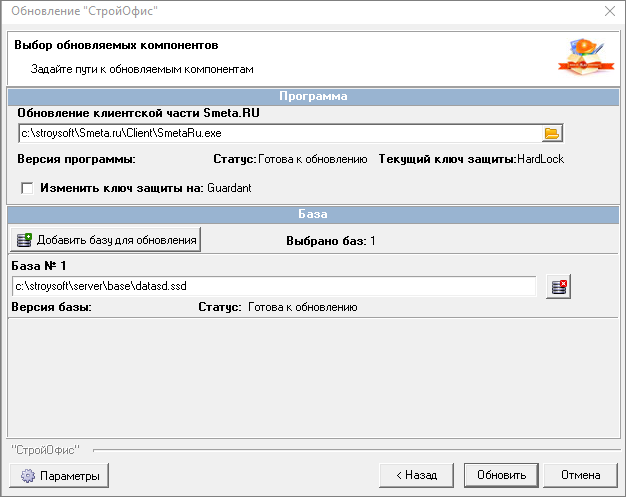Go back with the '< Назад' button
The width and height of the screenshot is (626, 497).
[x=416, y=476]
